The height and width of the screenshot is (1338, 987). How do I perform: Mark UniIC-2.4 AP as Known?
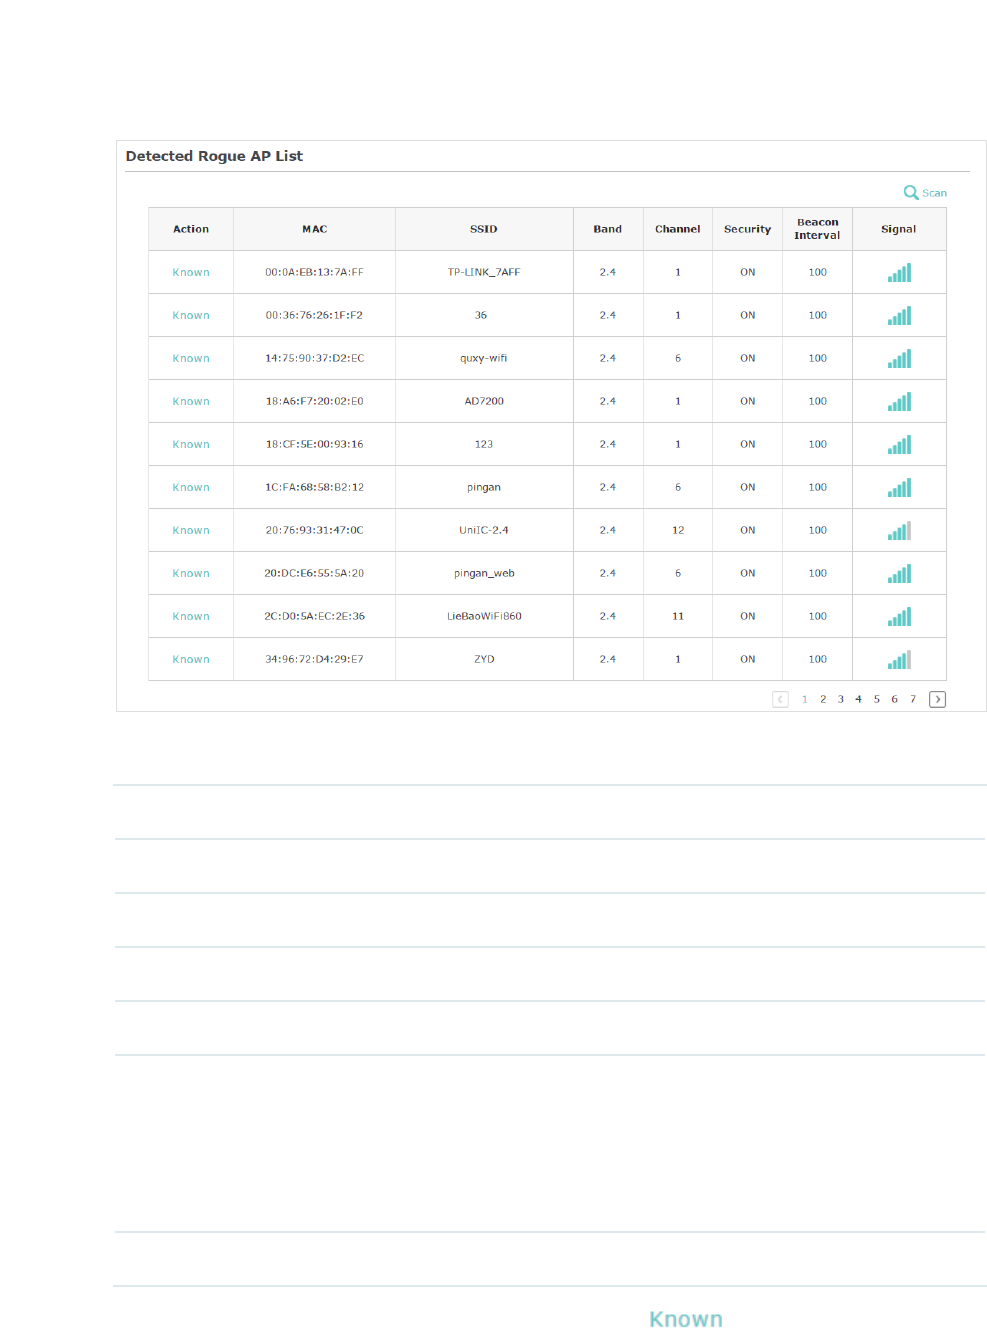(191, 530)
